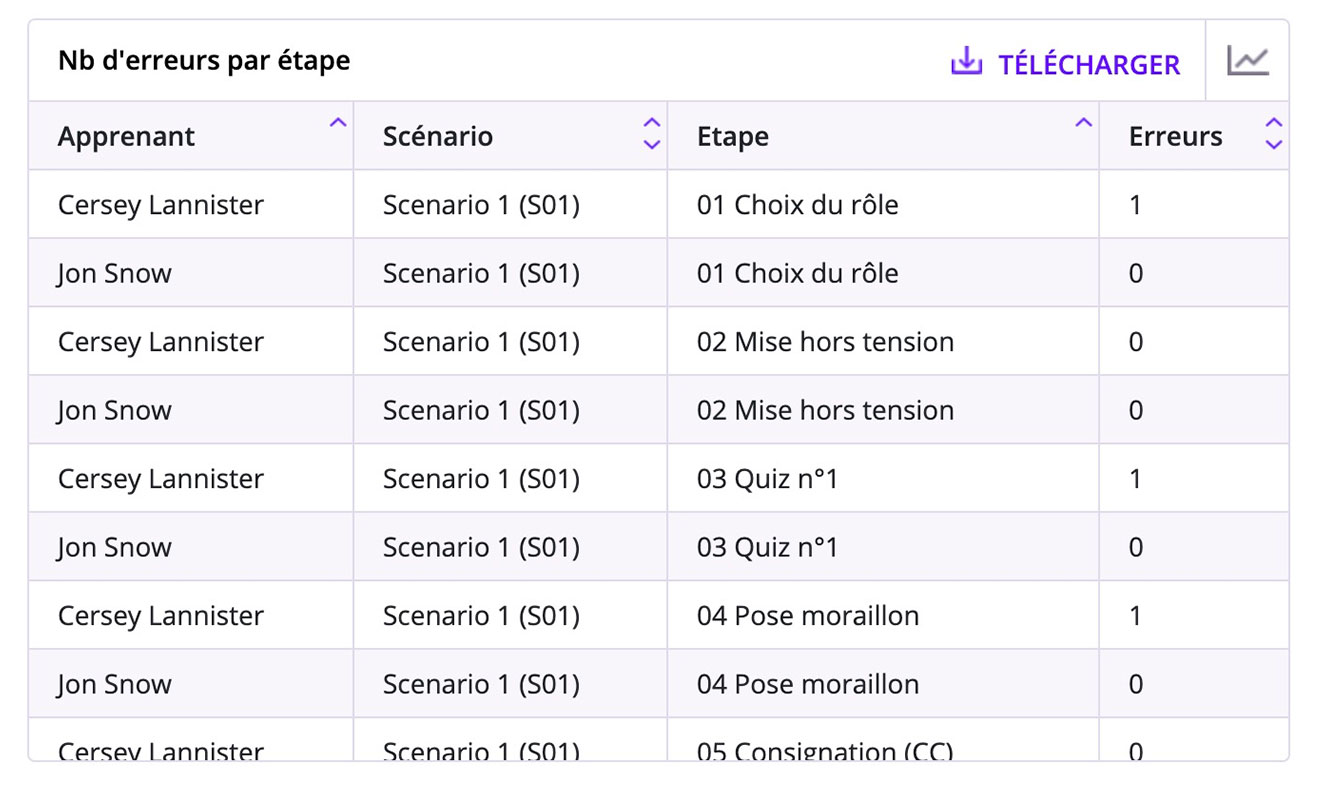Viewport: 1318px width, 792px height.
Task: Click the Etape column sort arrow
Action: 1083,123
